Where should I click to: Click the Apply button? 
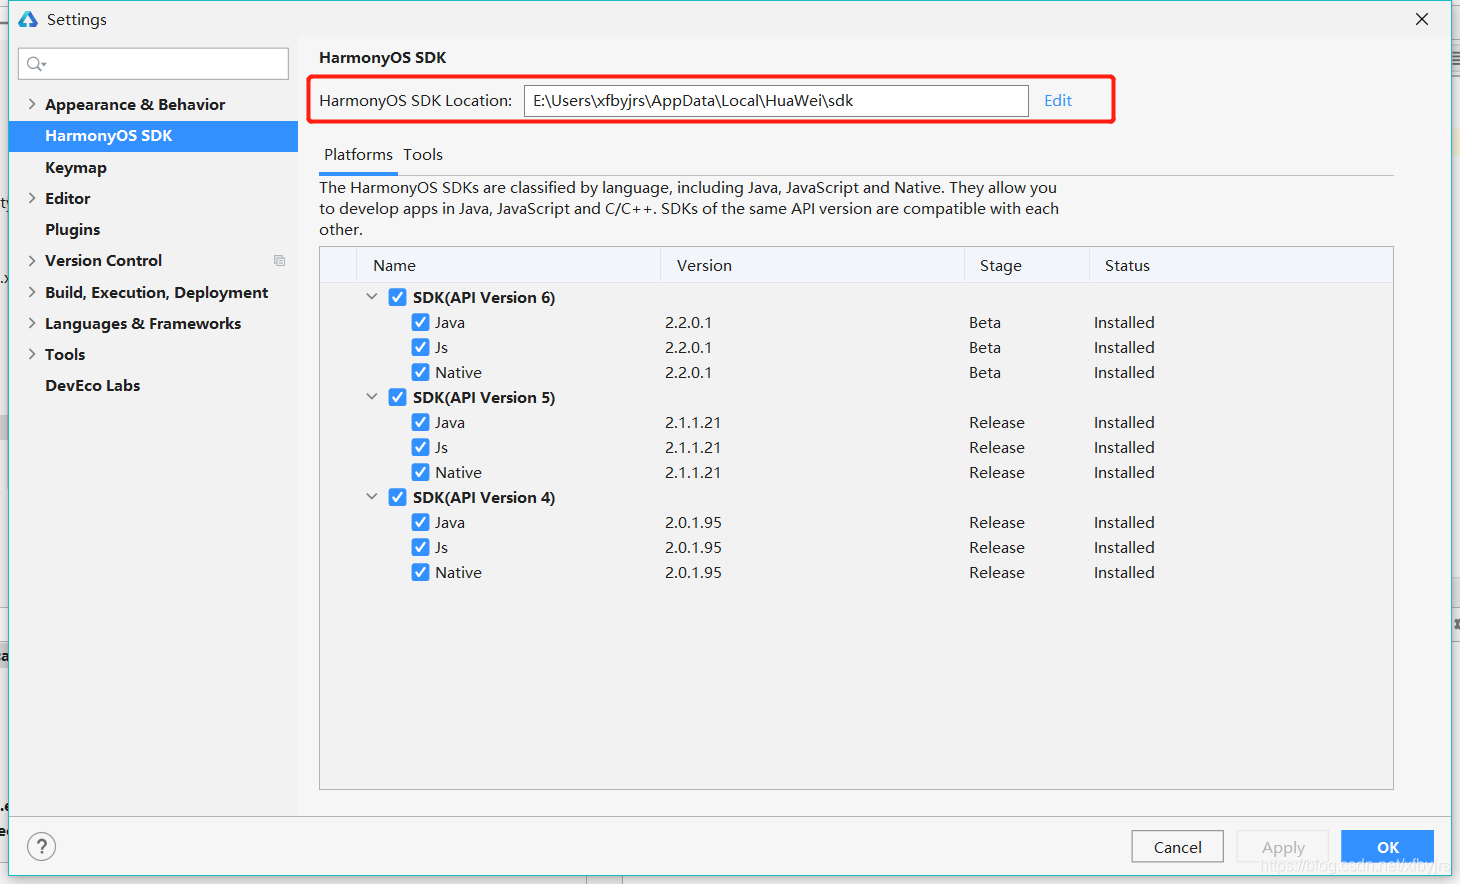coord(1283,847)
